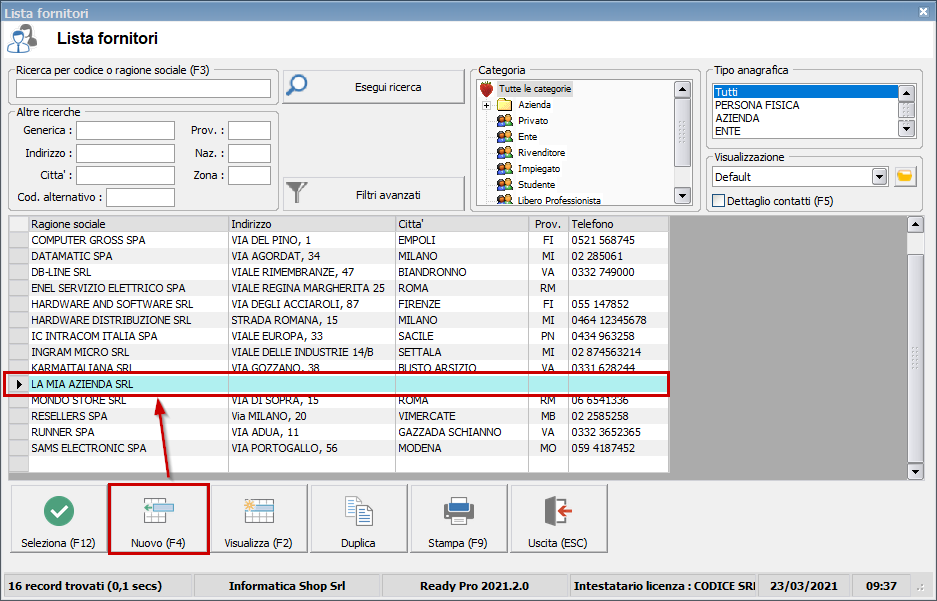Screen dimensions: 937x601
Task: Close the Lista fornitori window
Action: 923,11
